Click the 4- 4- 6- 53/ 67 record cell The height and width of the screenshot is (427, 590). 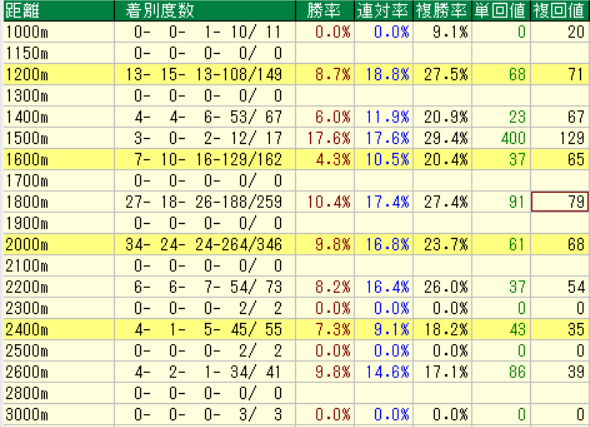coord(205,117)
